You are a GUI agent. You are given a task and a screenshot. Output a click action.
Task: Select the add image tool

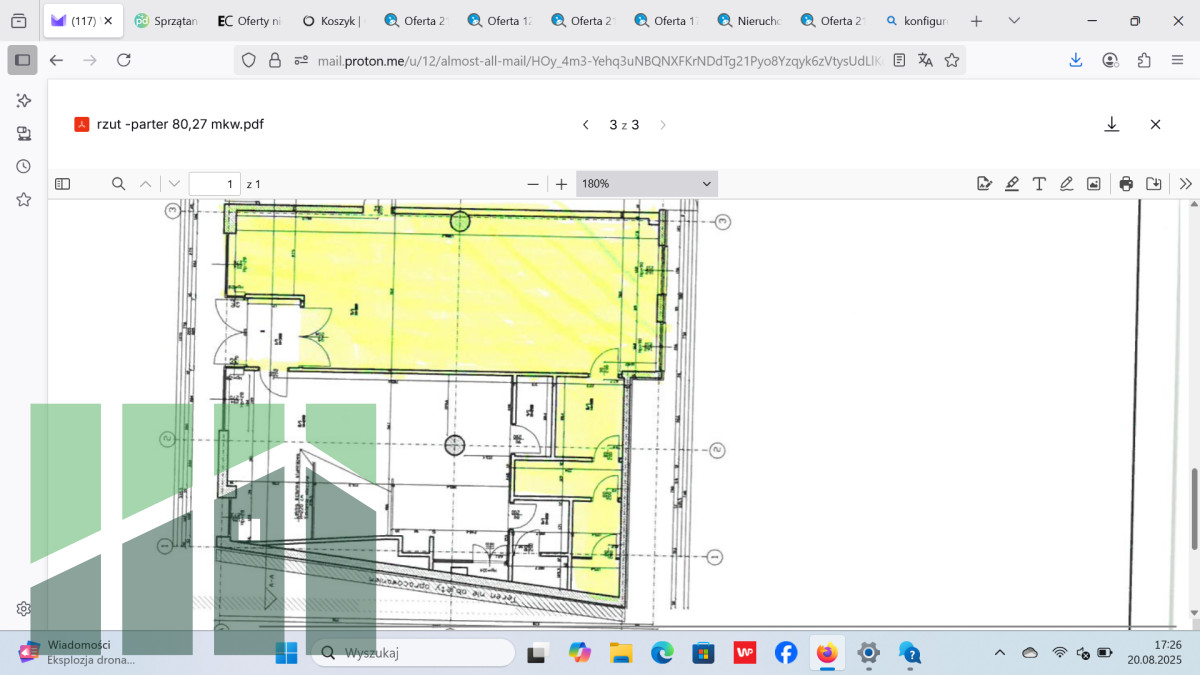pos(1094,184)
